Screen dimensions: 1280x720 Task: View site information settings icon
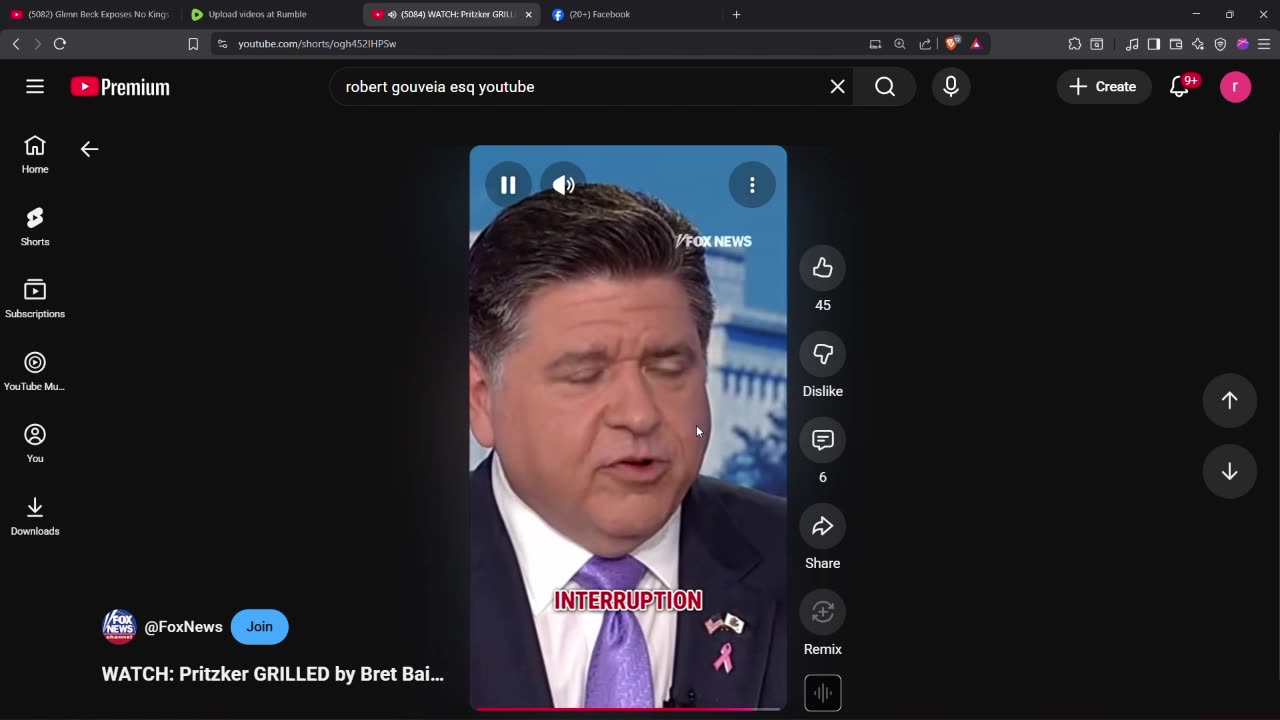pyautogui.click(x=222, y=44)
